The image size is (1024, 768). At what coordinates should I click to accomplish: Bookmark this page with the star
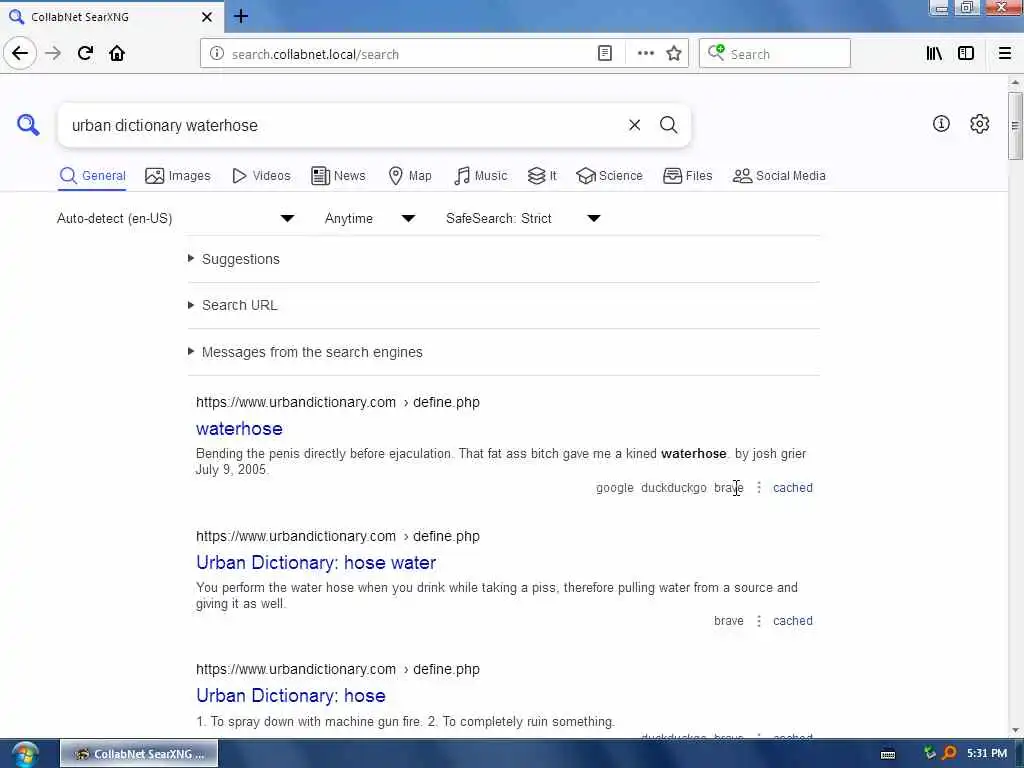(674, 54)
